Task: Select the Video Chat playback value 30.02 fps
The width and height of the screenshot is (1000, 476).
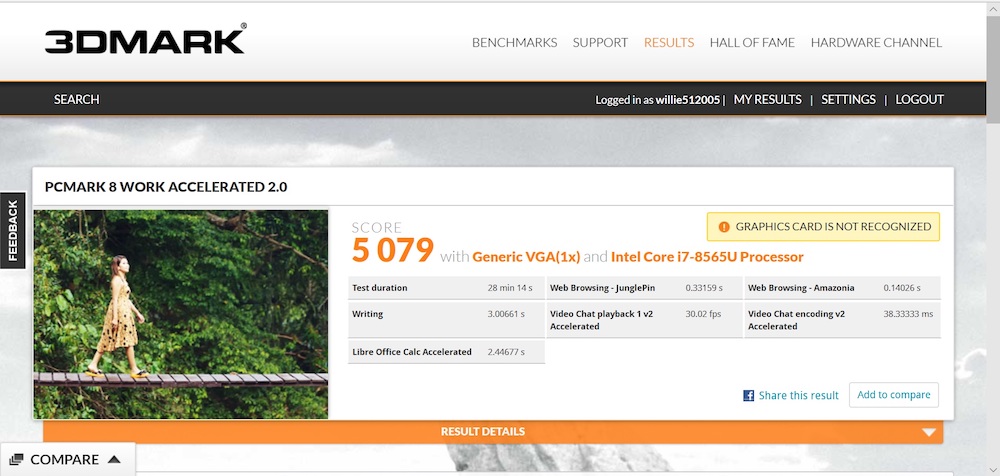Action: click(x=703, y=314)
